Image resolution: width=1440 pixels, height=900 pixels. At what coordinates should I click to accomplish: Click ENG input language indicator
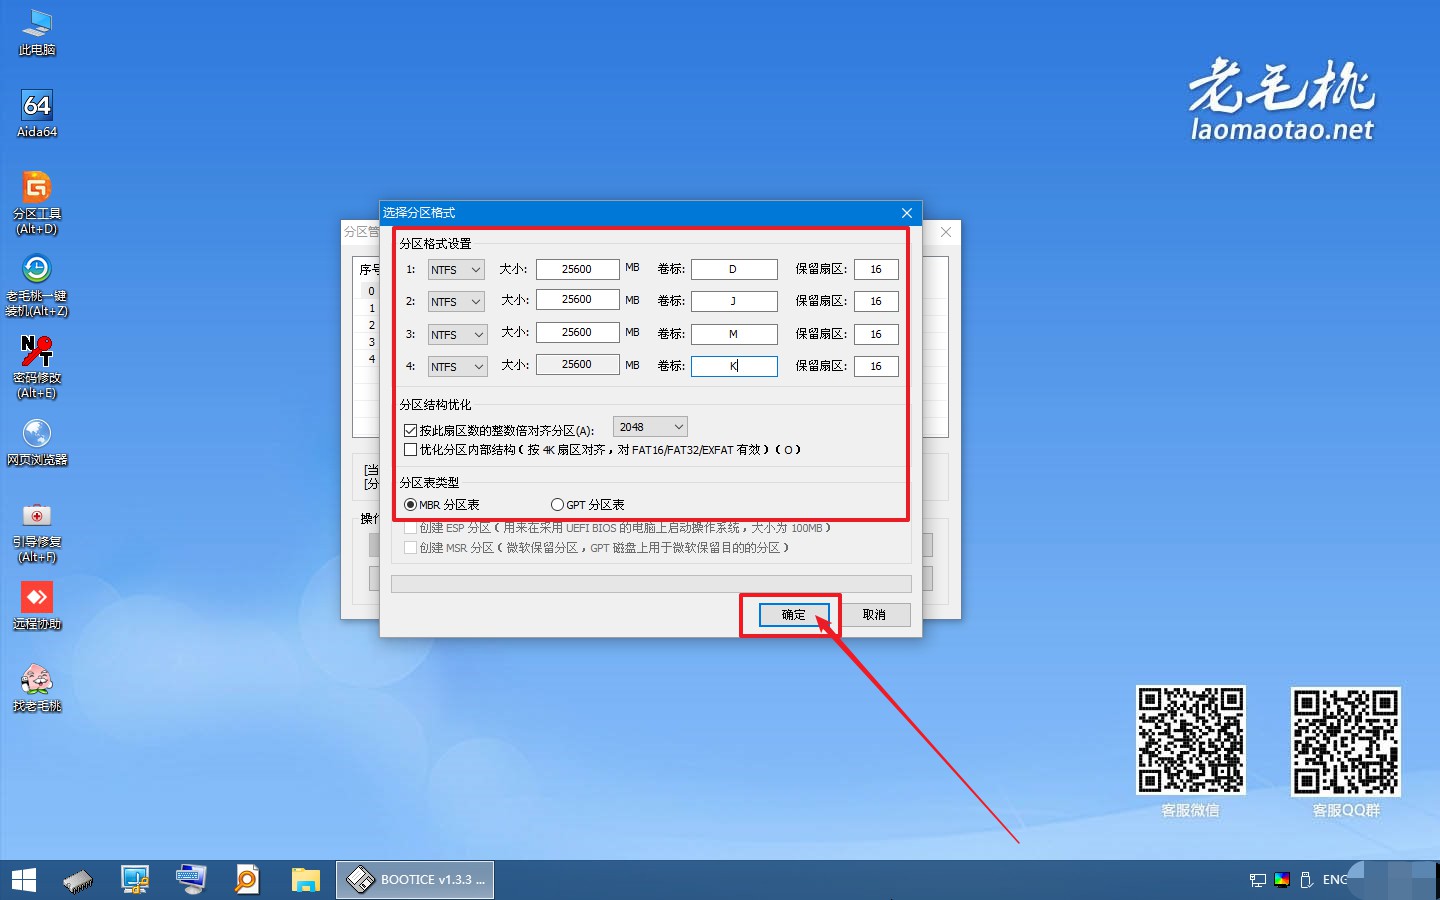tap(1335, 880)
